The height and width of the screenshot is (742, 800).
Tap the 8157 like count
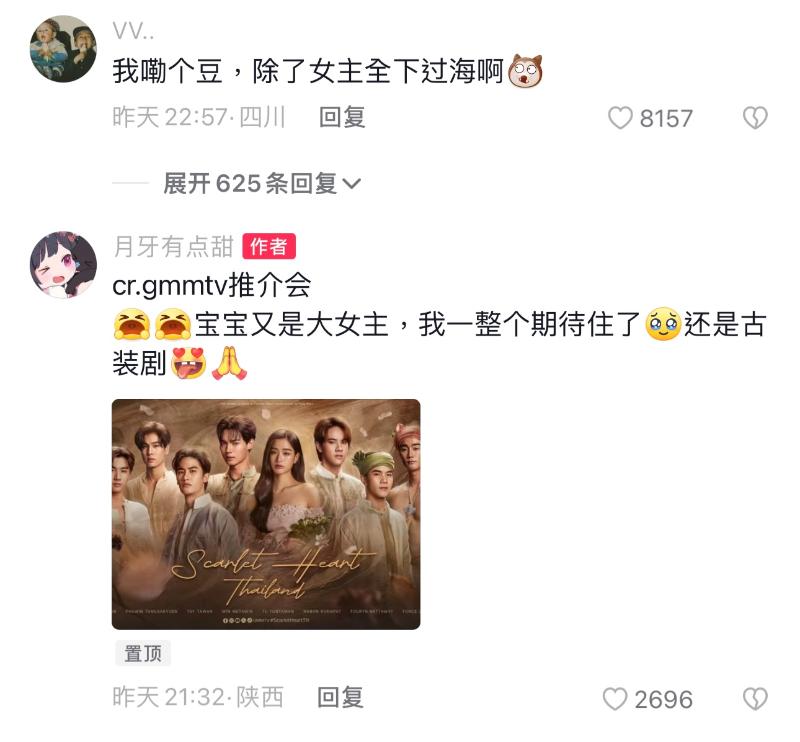[x=666, y=118]
